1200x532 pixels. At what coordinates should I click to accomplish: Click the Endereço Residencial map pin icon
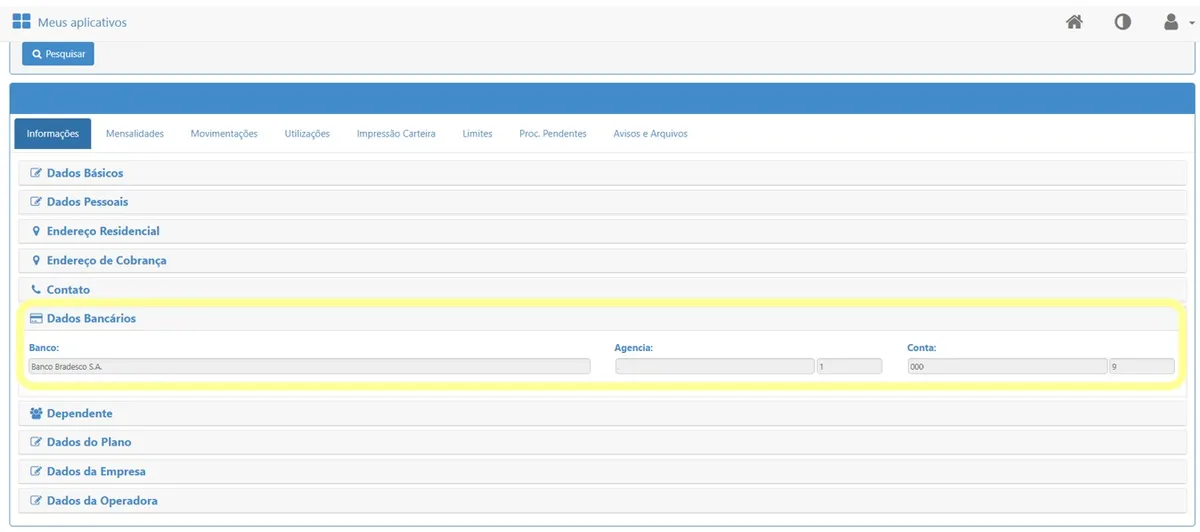coord(36,231)
